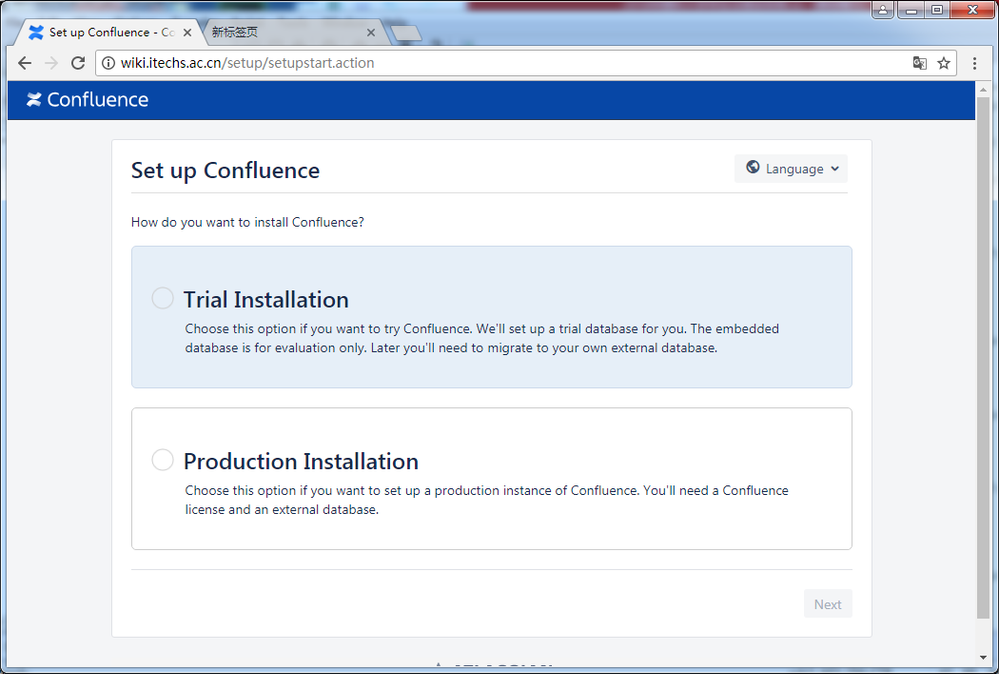The width and height of the screenshot is (999, 674).
Task: Click the address bar URL field
Action: [x=526, y=63]
